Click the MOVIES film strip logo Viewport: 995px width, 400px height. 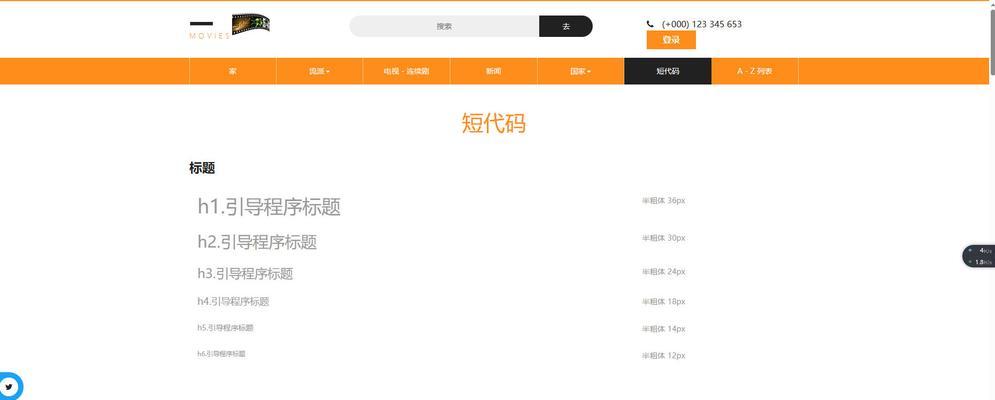(x=230, y=27)
